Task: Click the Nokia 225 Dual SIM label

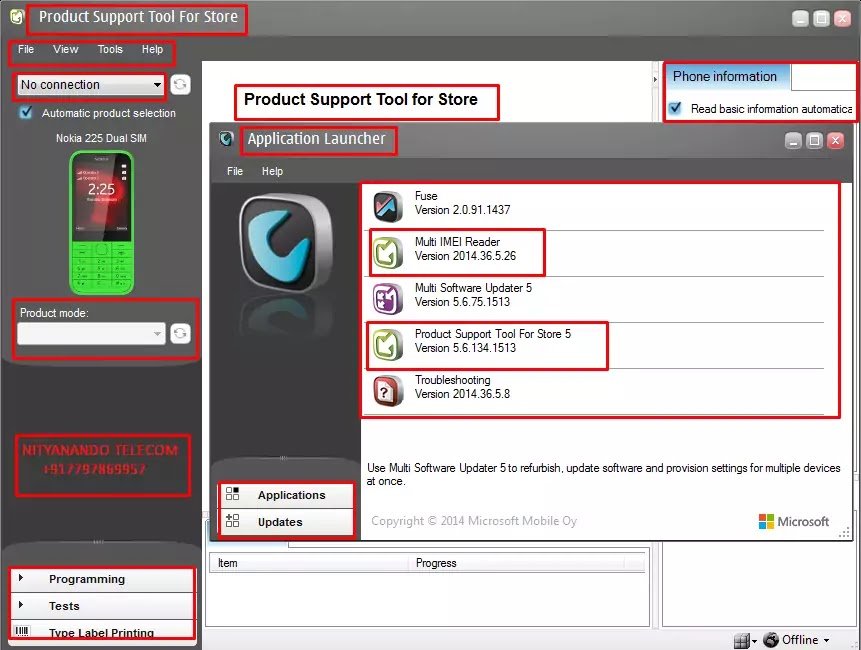Action: coord(102,138)
